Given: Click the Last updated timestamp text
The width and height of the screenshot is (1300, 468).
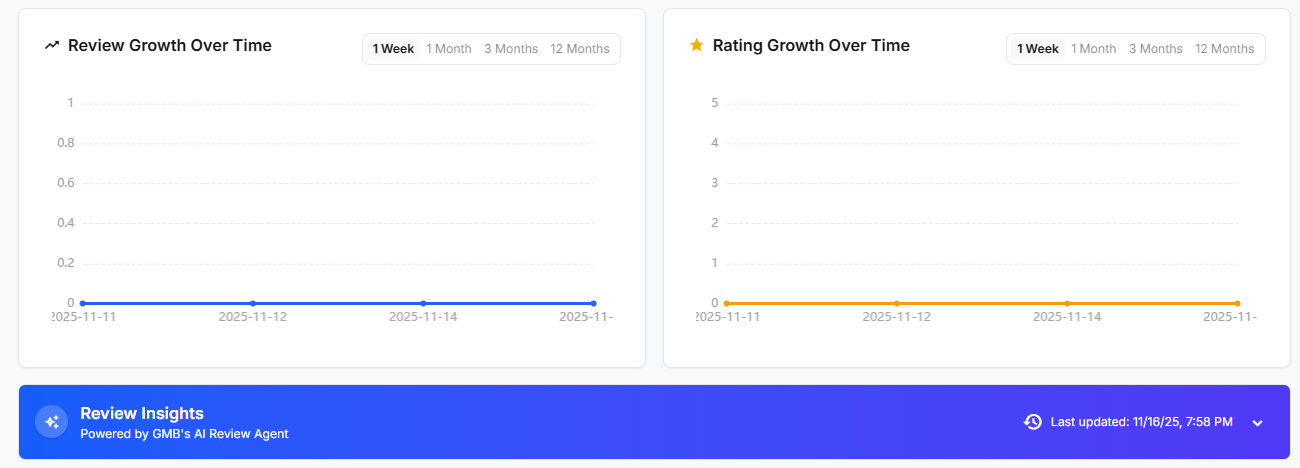Looking at the screenshot, I should click(x=1141, y=422).
